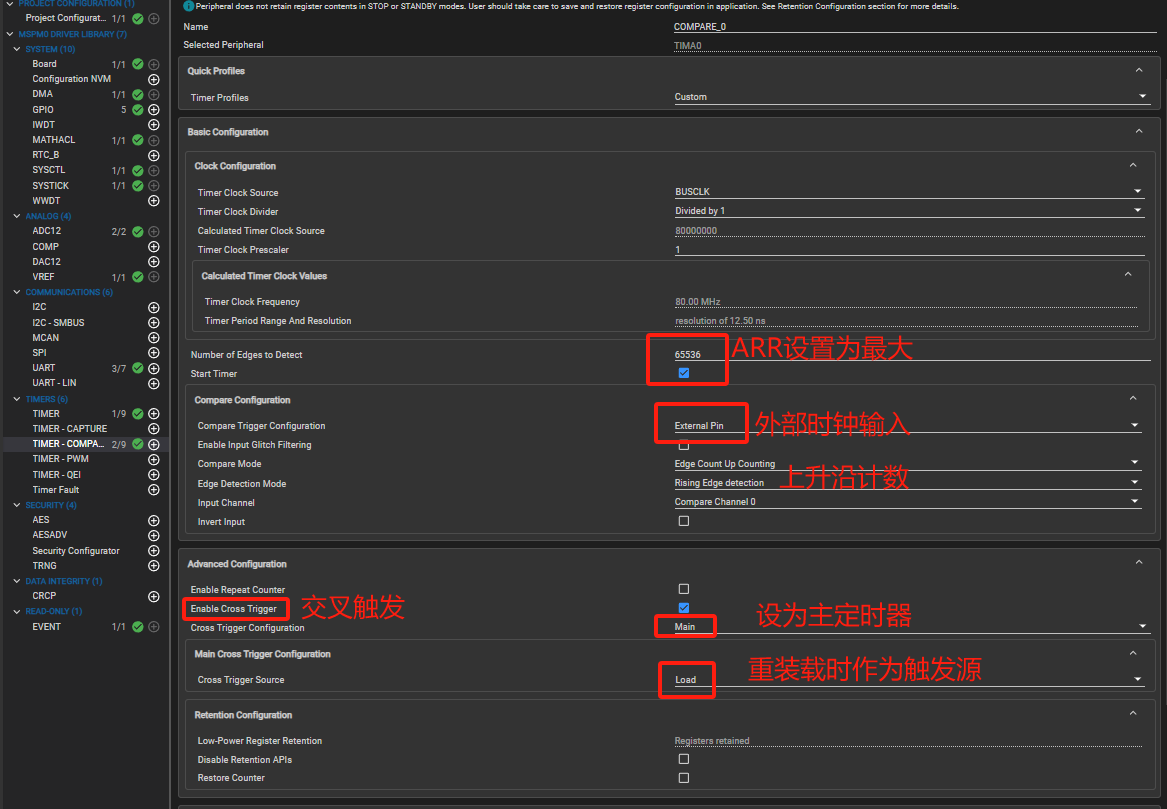The width and height of the screenshot is (1167, 809).
Task: Add an IWDT instance via plus icon
Action: 154,125
